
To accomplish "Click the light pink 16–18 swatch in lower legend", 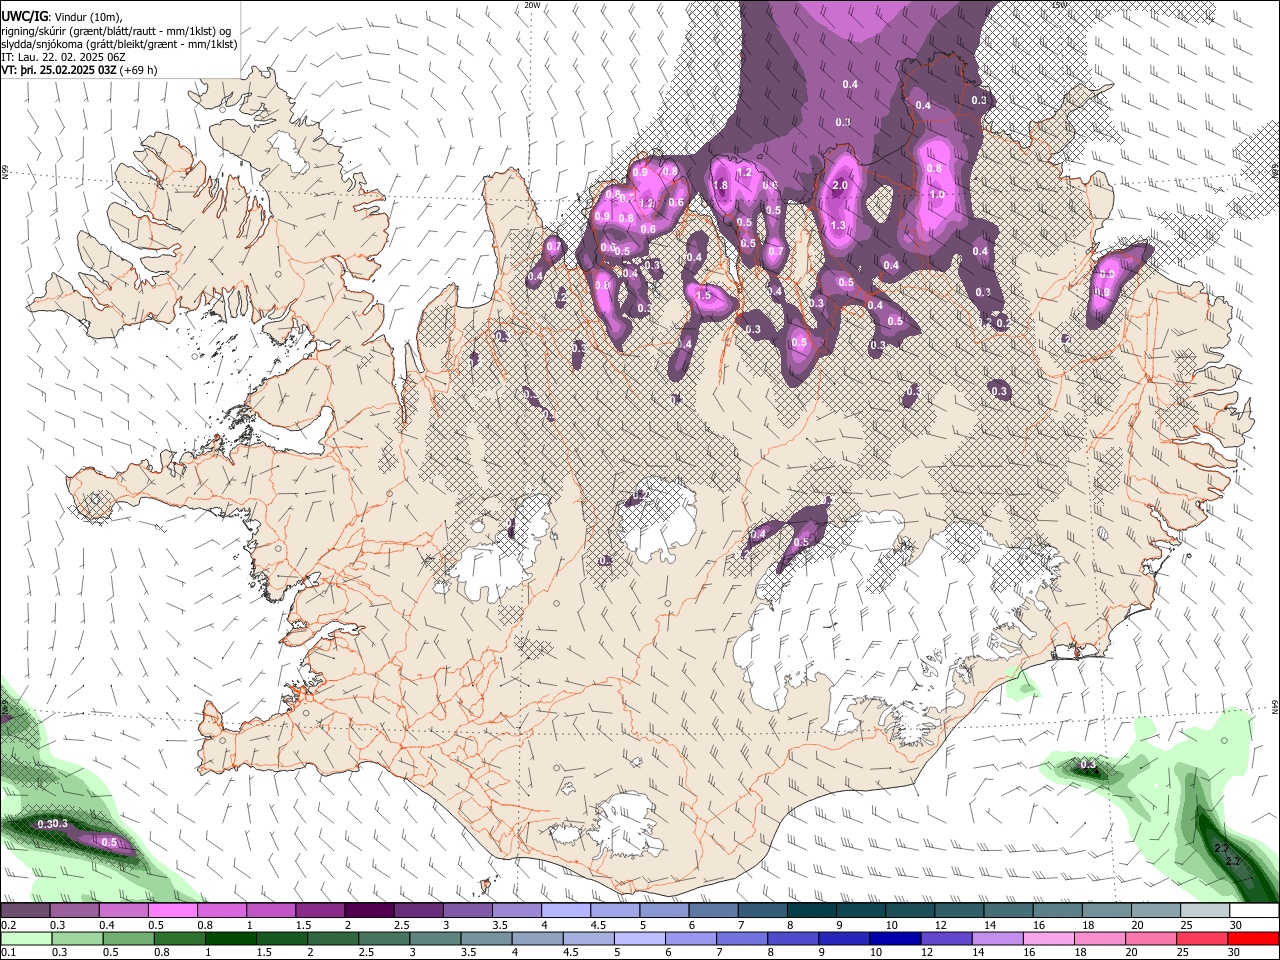I will tap(1049, 939).
